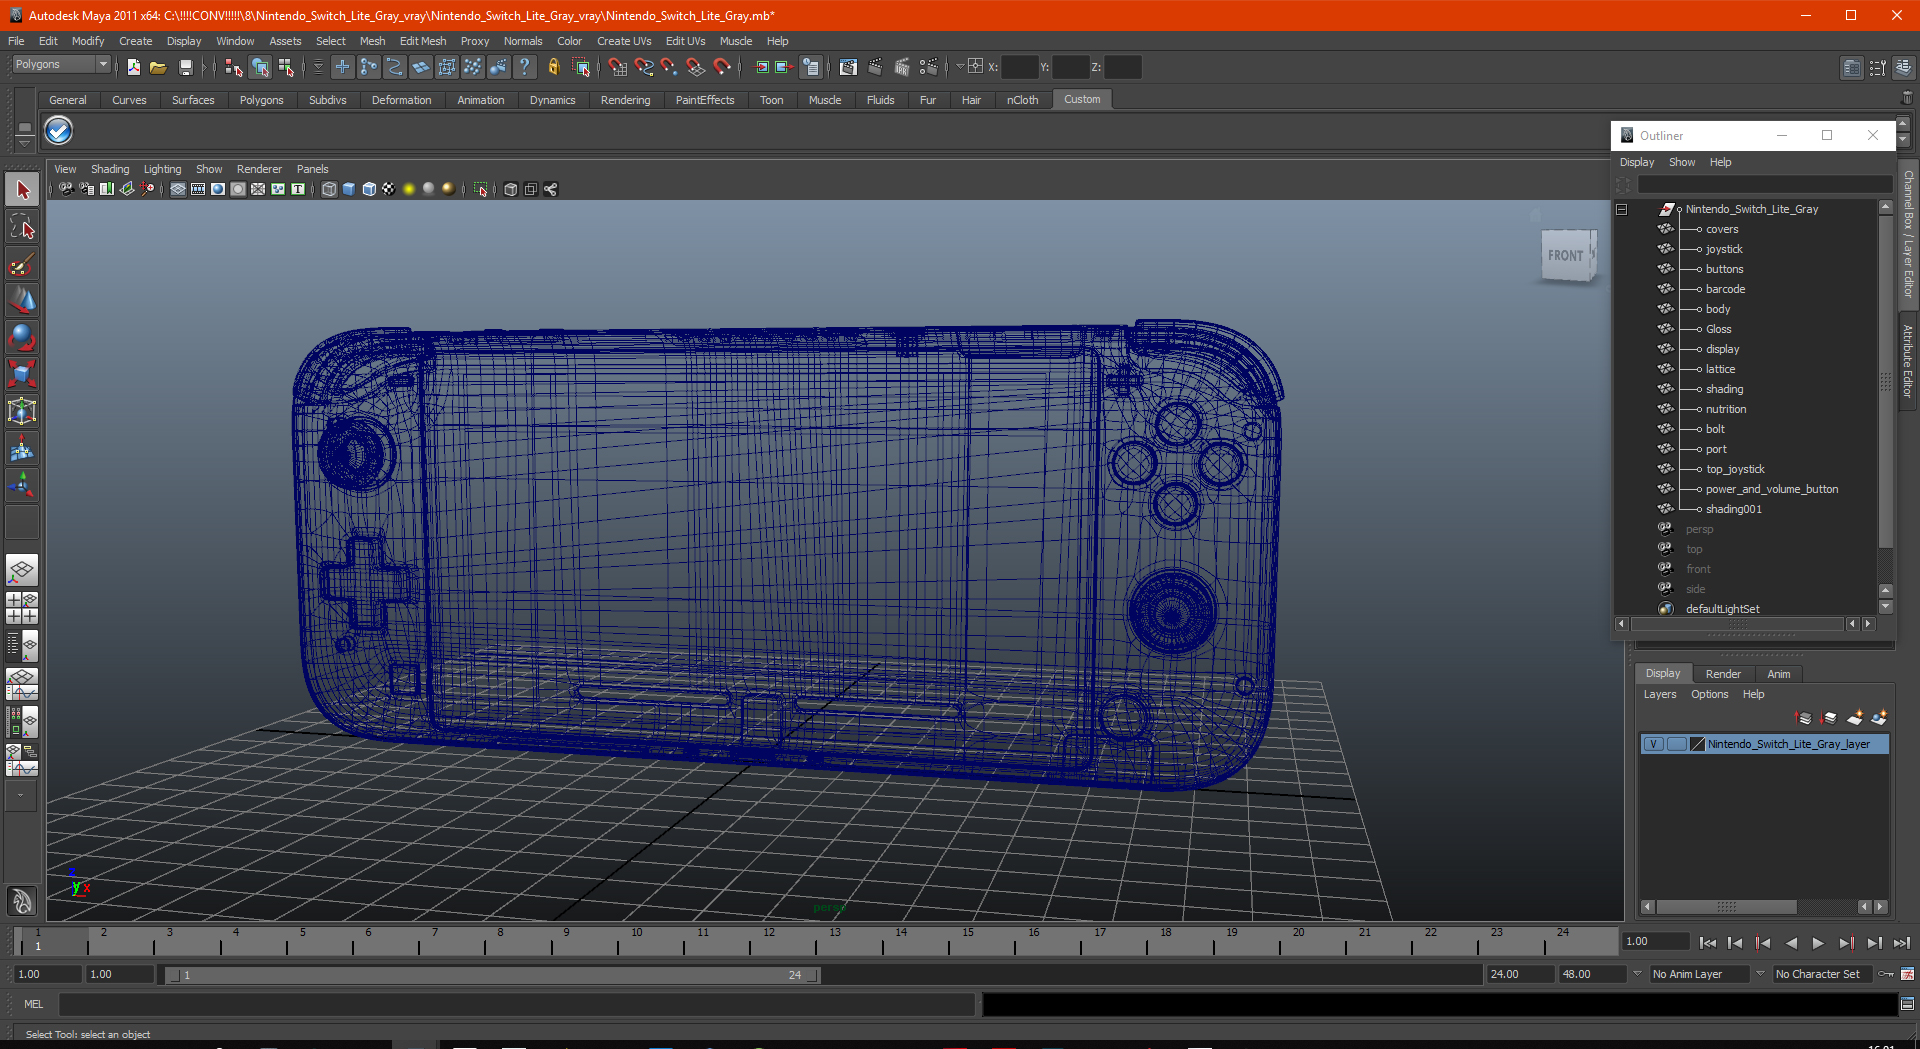This screenshot has height=1049, width=1920.
Task: Save the current scene
Action: click(x=185, y=67)
